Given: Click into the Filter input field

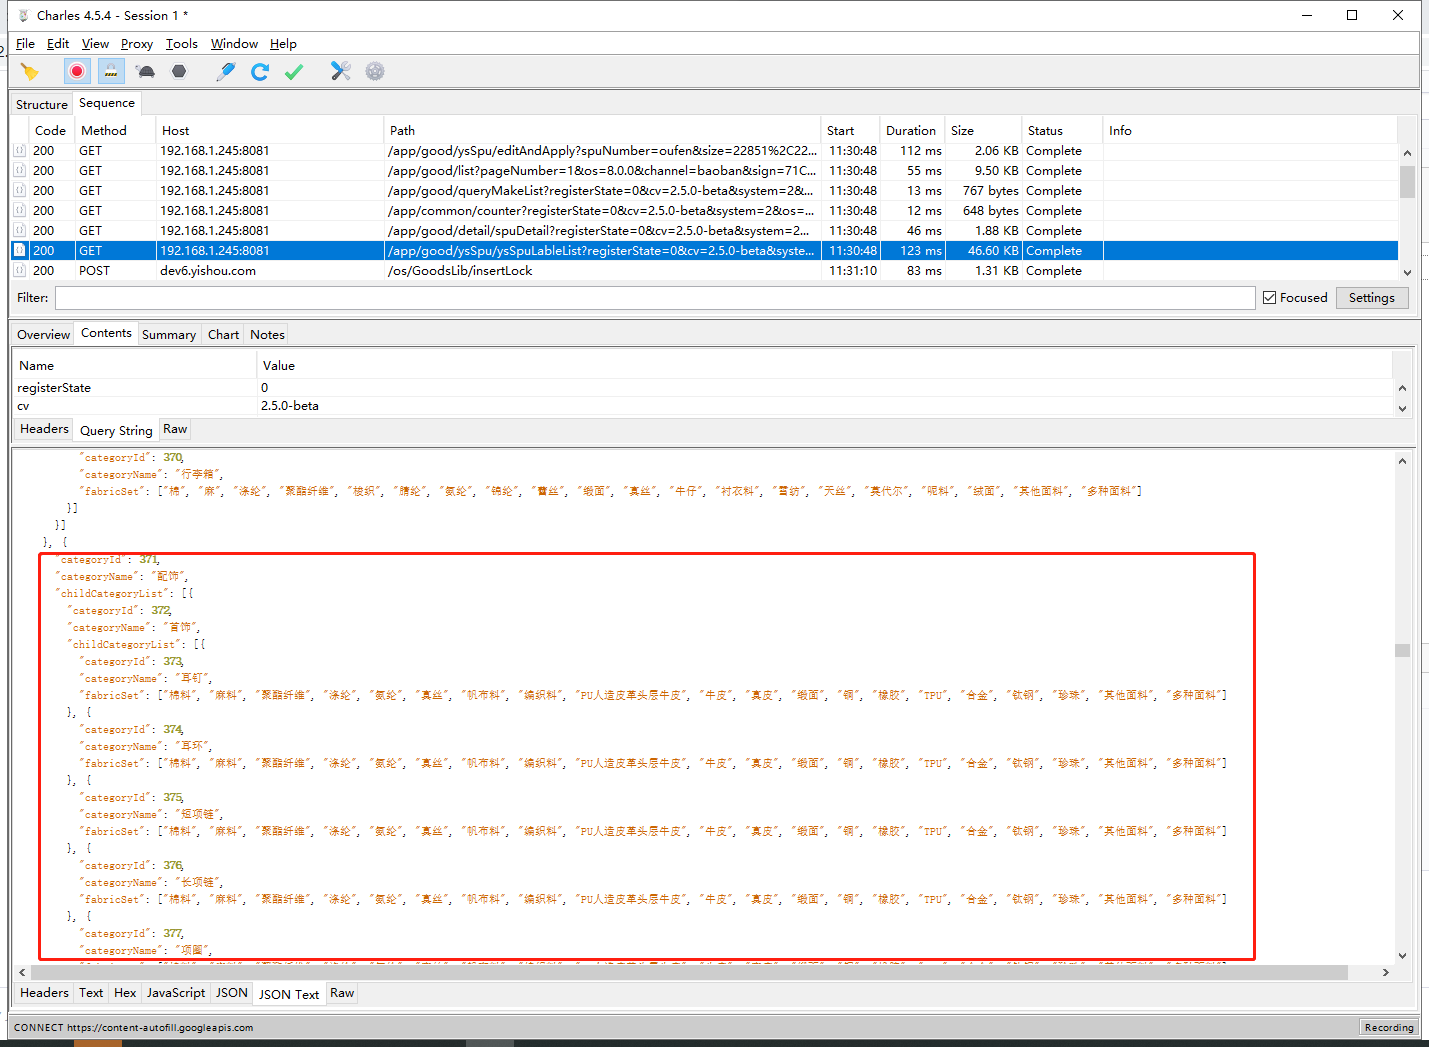Looking at the screenshot, I should (655, 298).
